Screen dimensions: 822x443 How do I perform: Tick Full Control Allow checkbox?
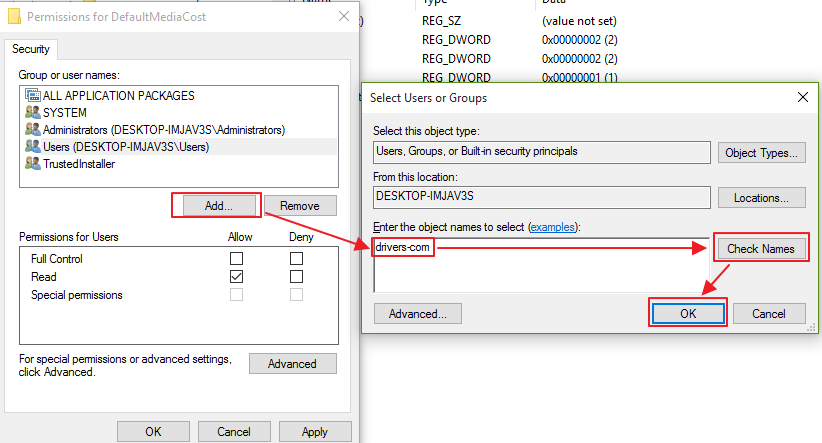point(236,258)
